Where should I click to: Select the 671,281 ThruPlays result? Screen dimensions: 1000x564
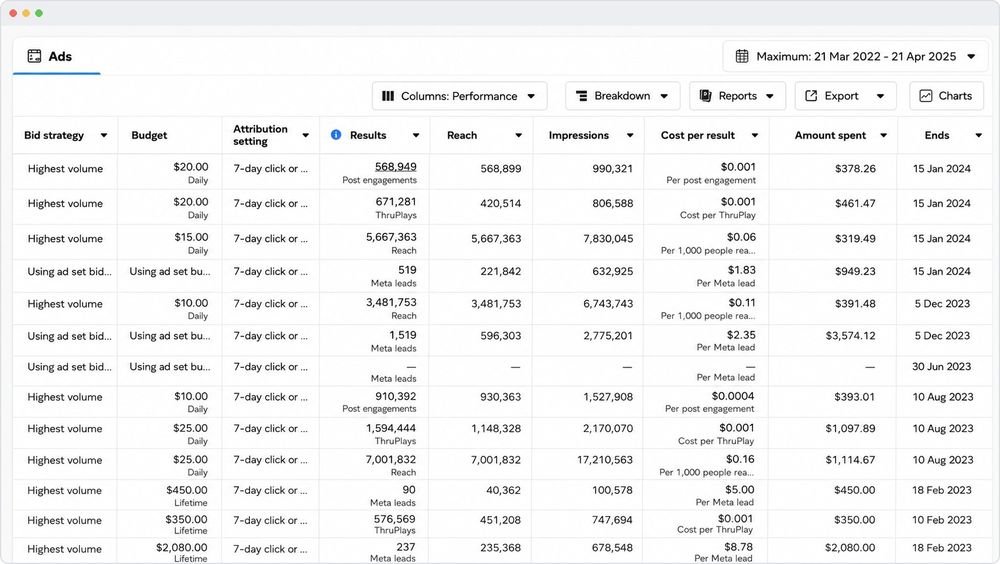click(x=395, y=207)
